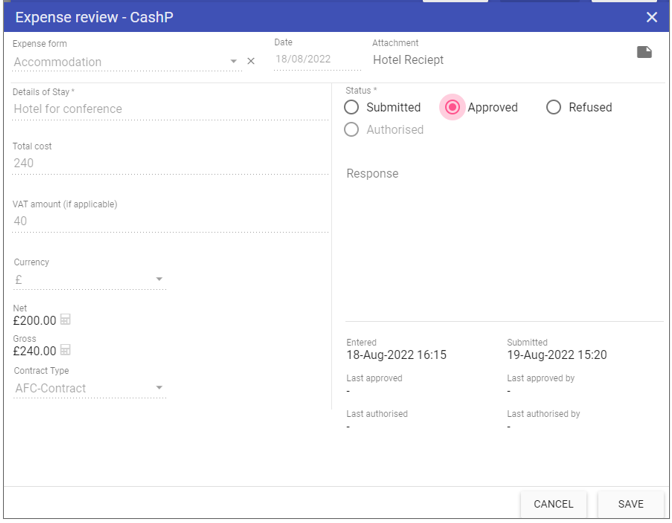
Task: Click the VAT amount field
Action: tap(170, 221)
